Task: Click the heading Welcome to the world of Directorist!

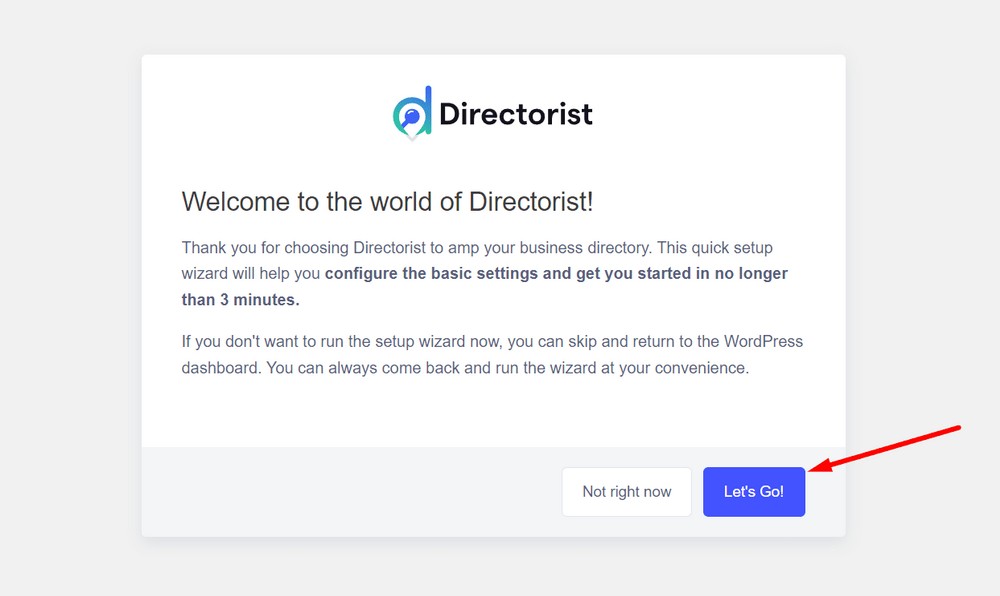Action: tap(387, 201)
